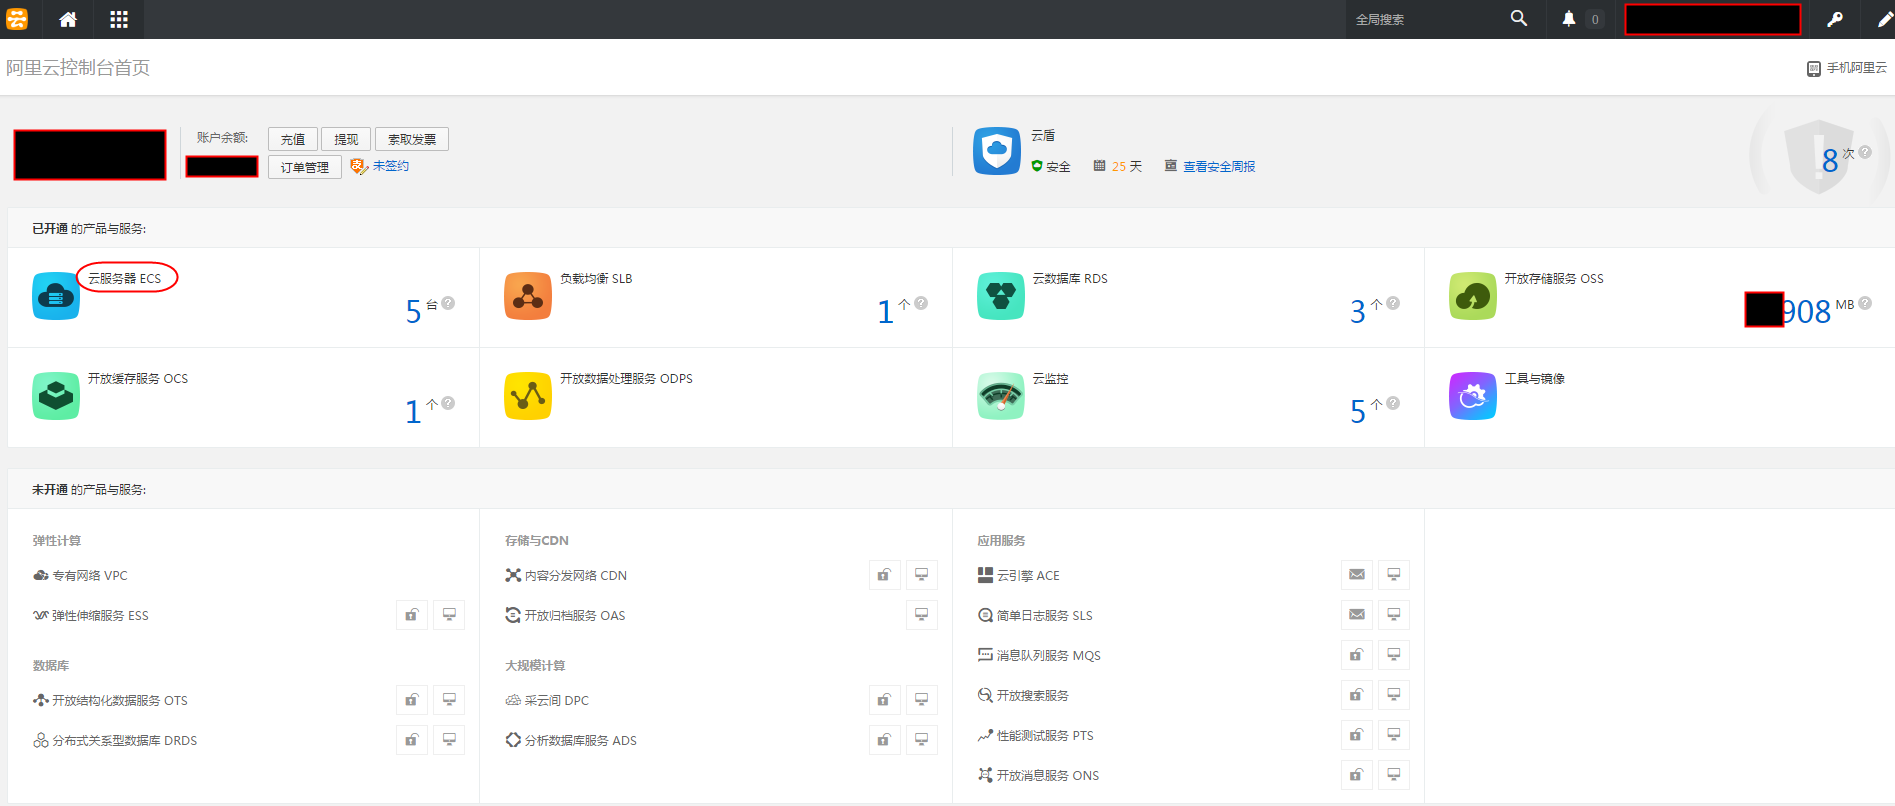The image size is (1895, 806).
Task: Click the 充值 recharge button
Action: coord(293,139)
